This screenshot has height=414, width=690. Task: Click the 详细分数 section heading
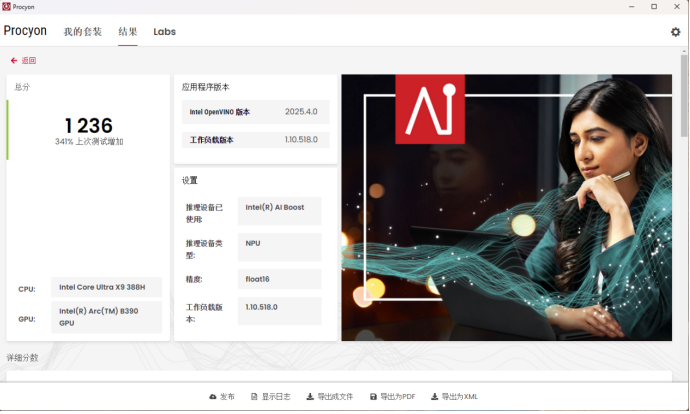[22, 357]
